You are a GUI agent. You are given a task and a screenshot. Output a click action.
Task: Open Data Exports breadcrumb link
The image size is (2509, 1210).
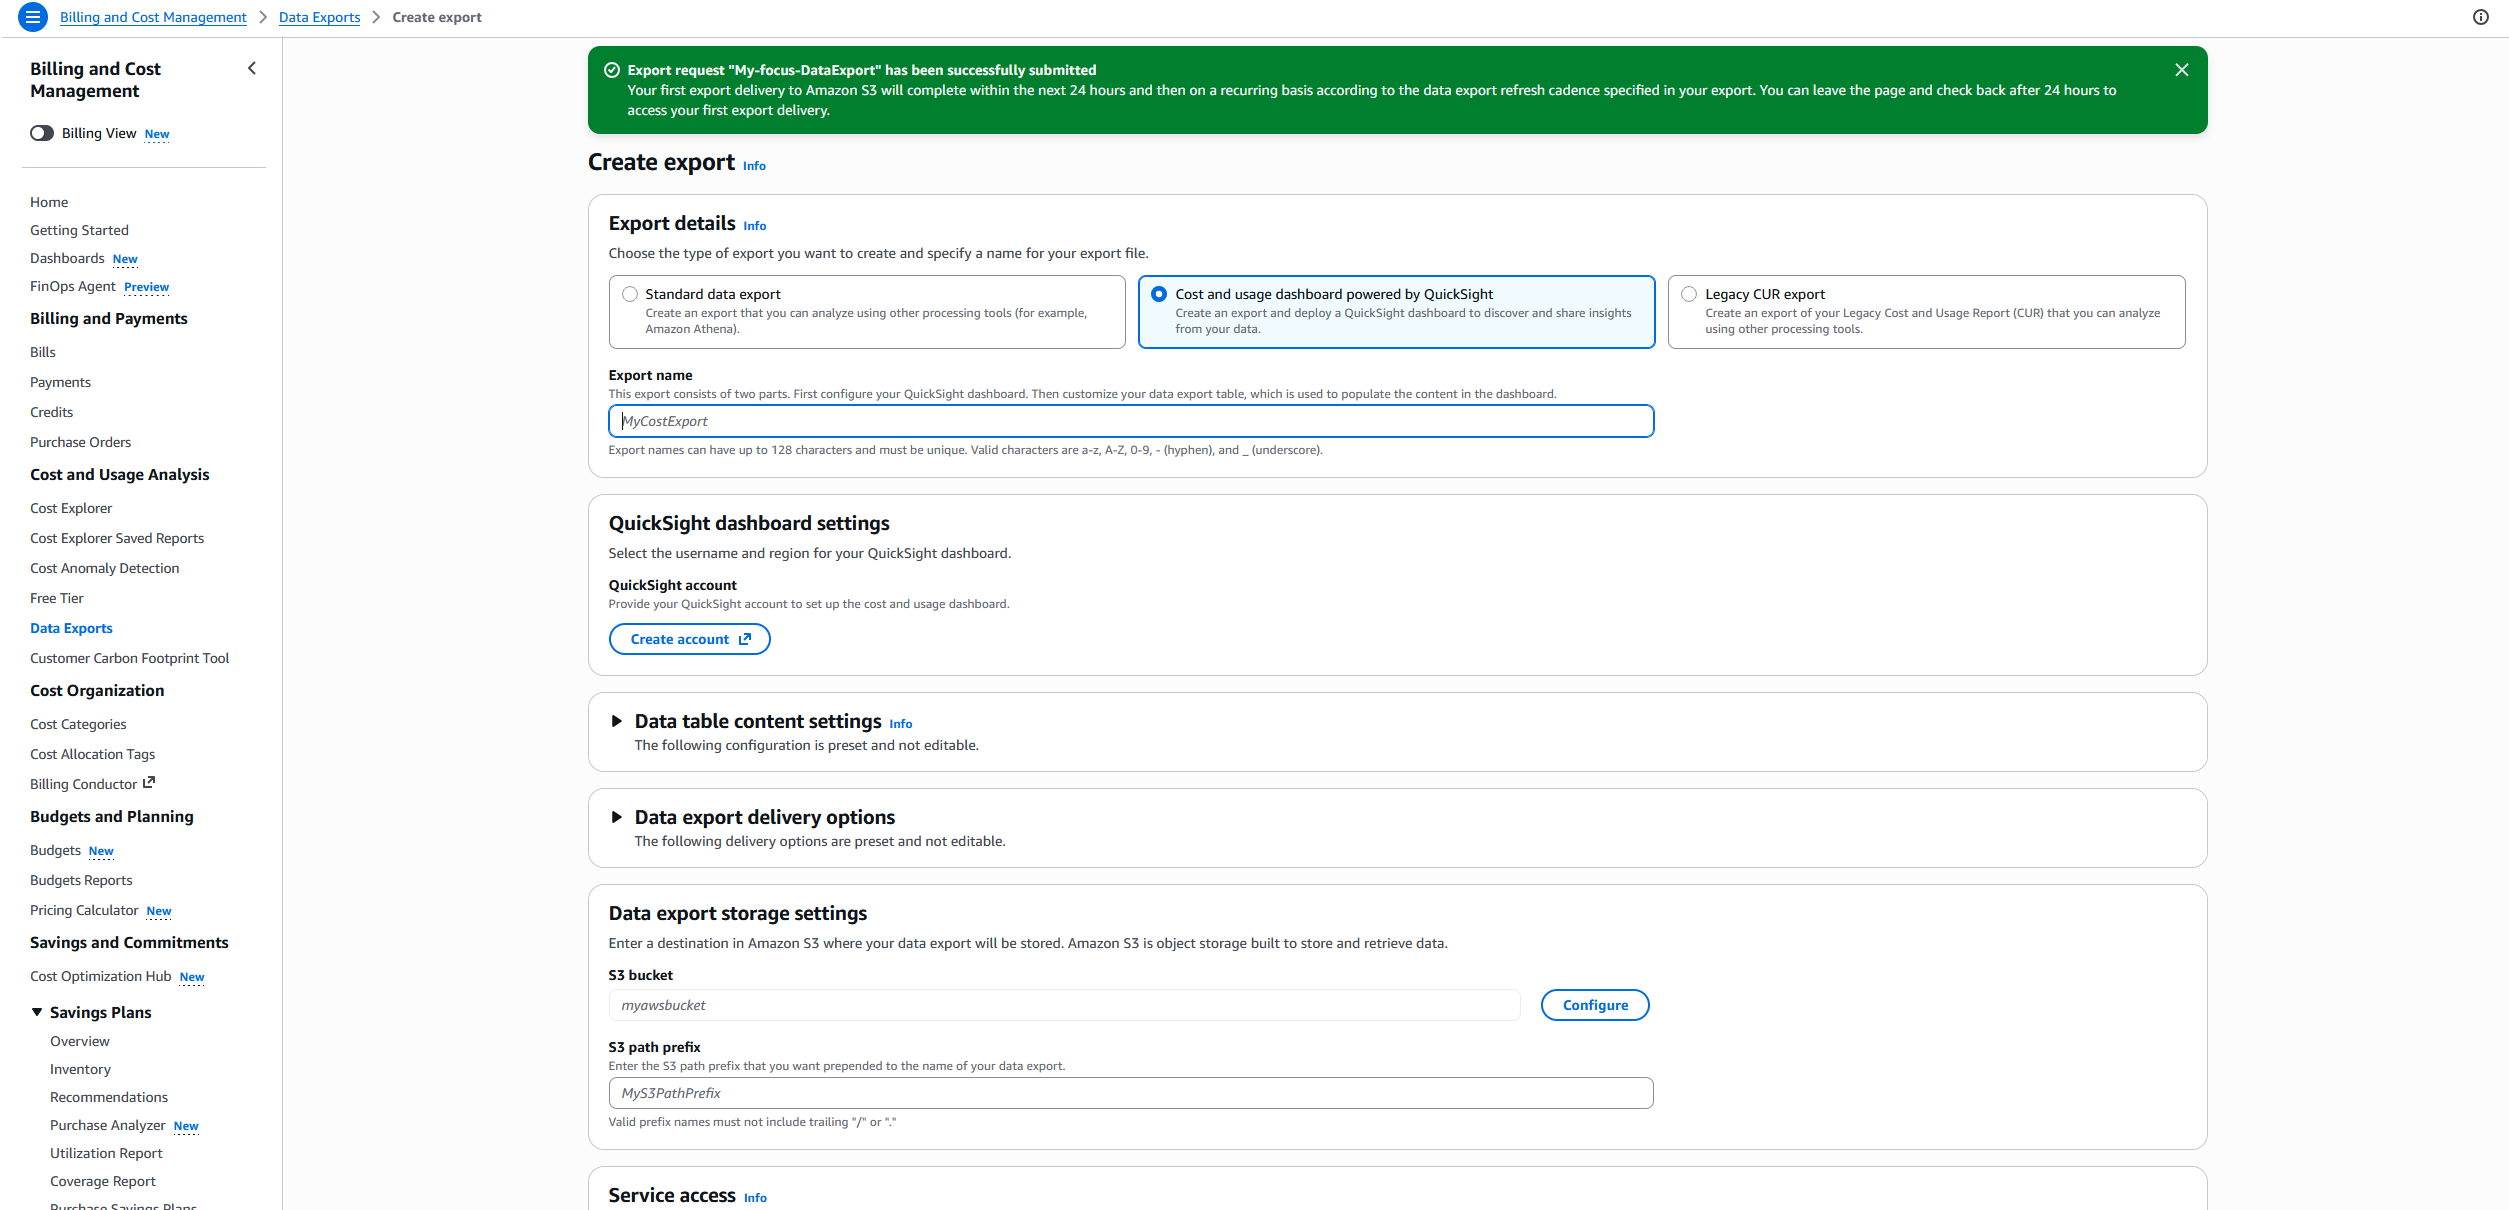pos(319,17)
